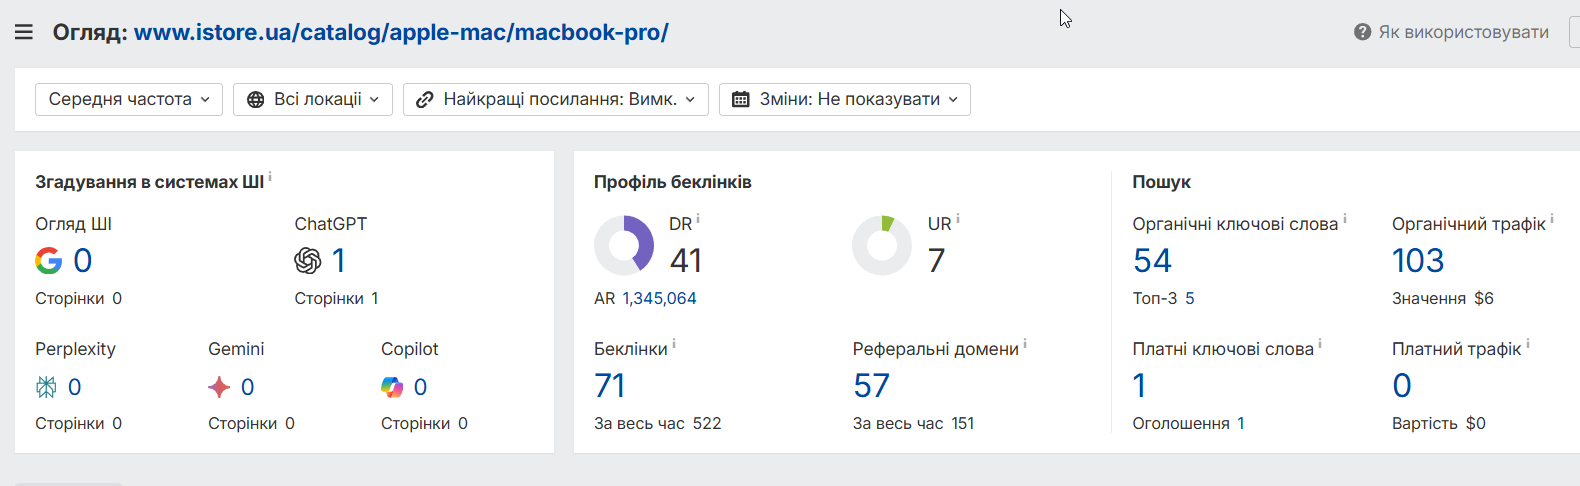
Task: Open the hamburger menu icon
Action: coord(24,32)
